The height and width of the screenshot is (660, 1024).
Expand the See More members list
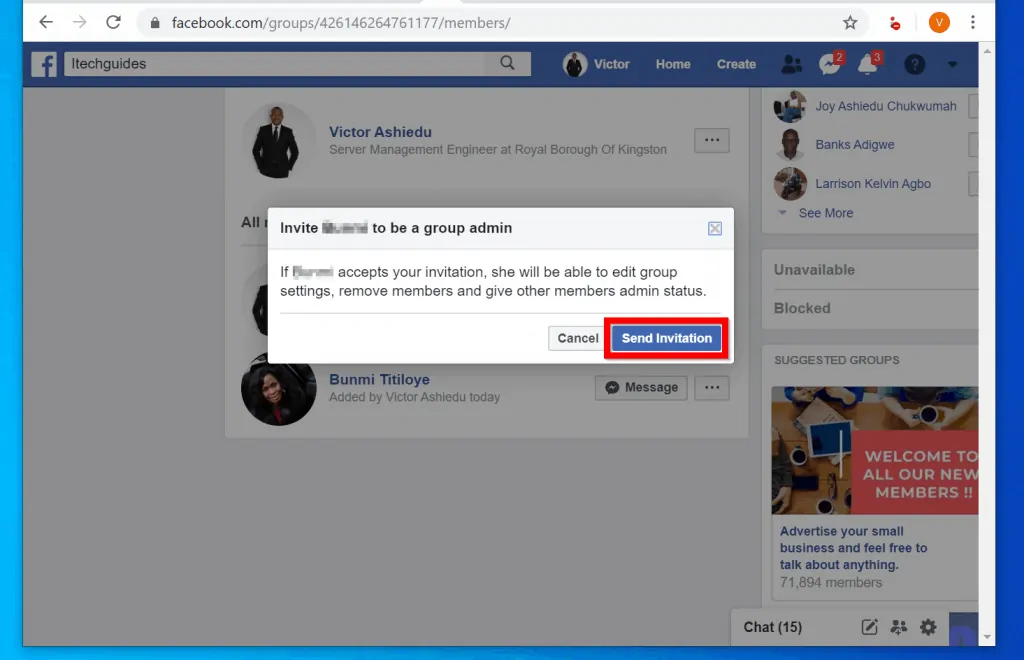pos(826,213)
